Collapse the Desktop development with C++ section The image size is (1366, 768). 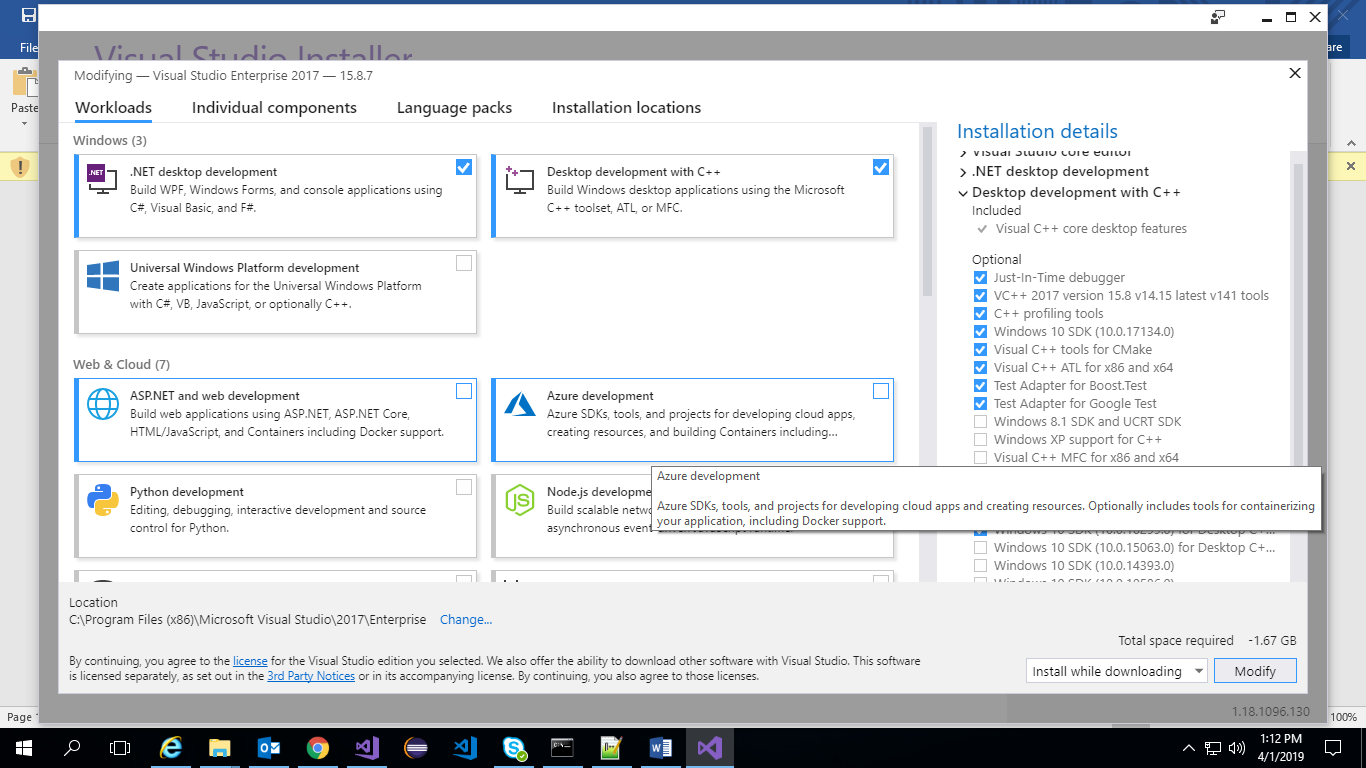(x=963, y=193)
